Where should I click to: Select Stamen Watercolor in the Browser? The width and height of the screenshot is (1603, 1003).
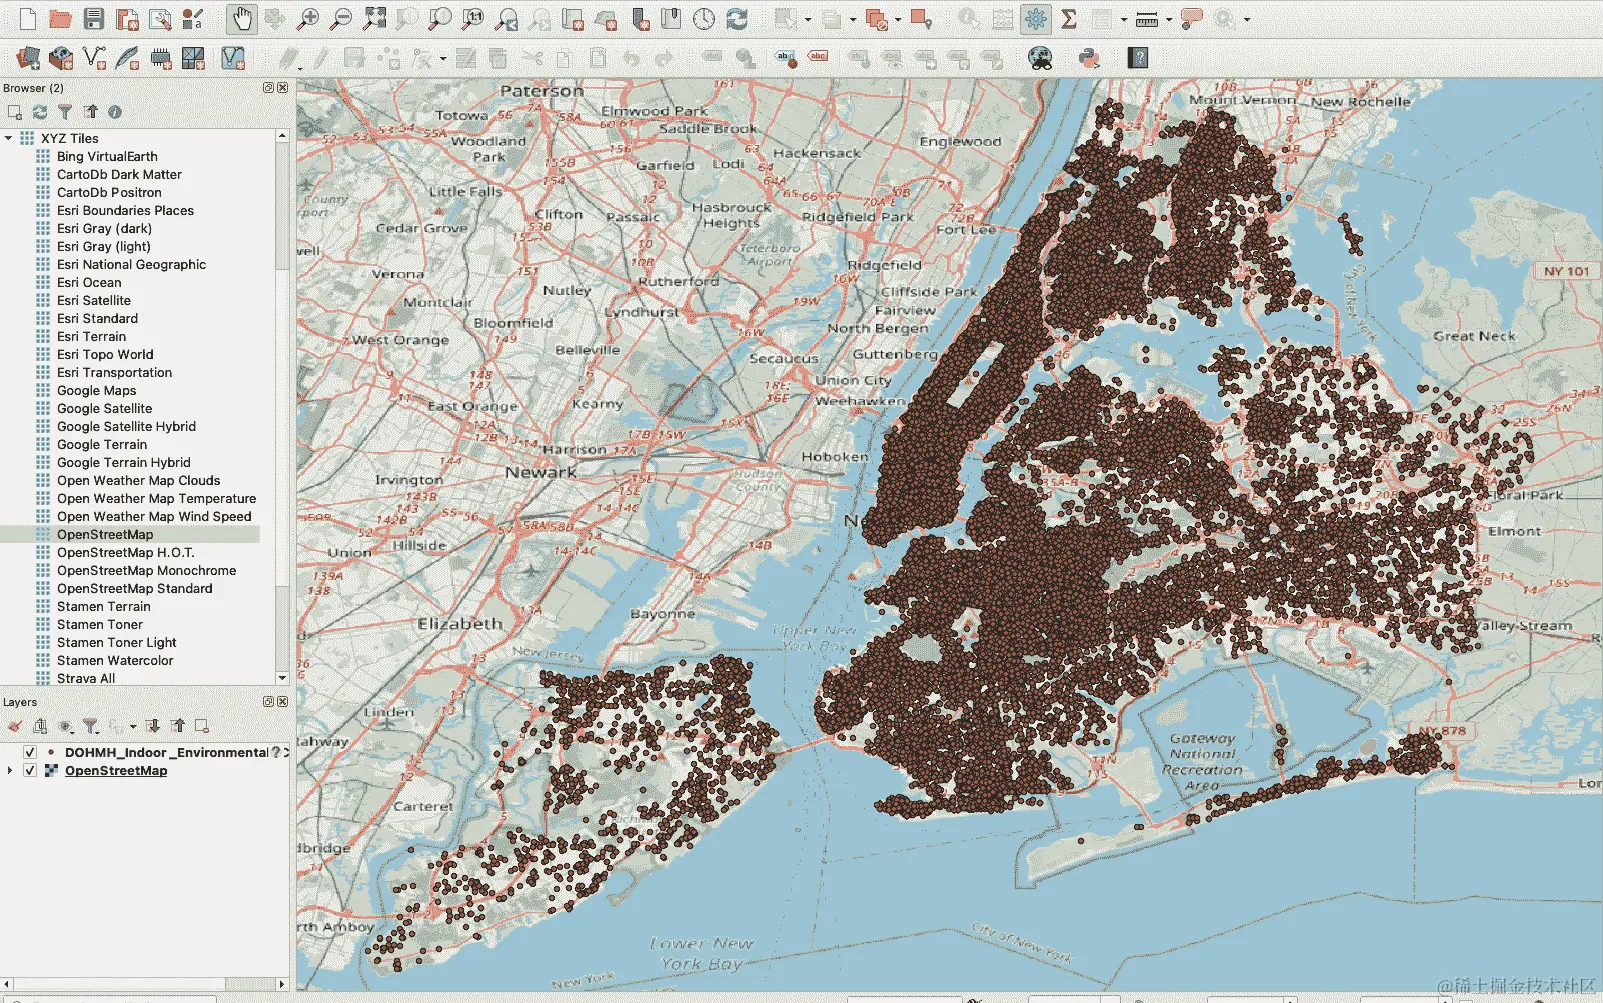(x=115, y=660)
